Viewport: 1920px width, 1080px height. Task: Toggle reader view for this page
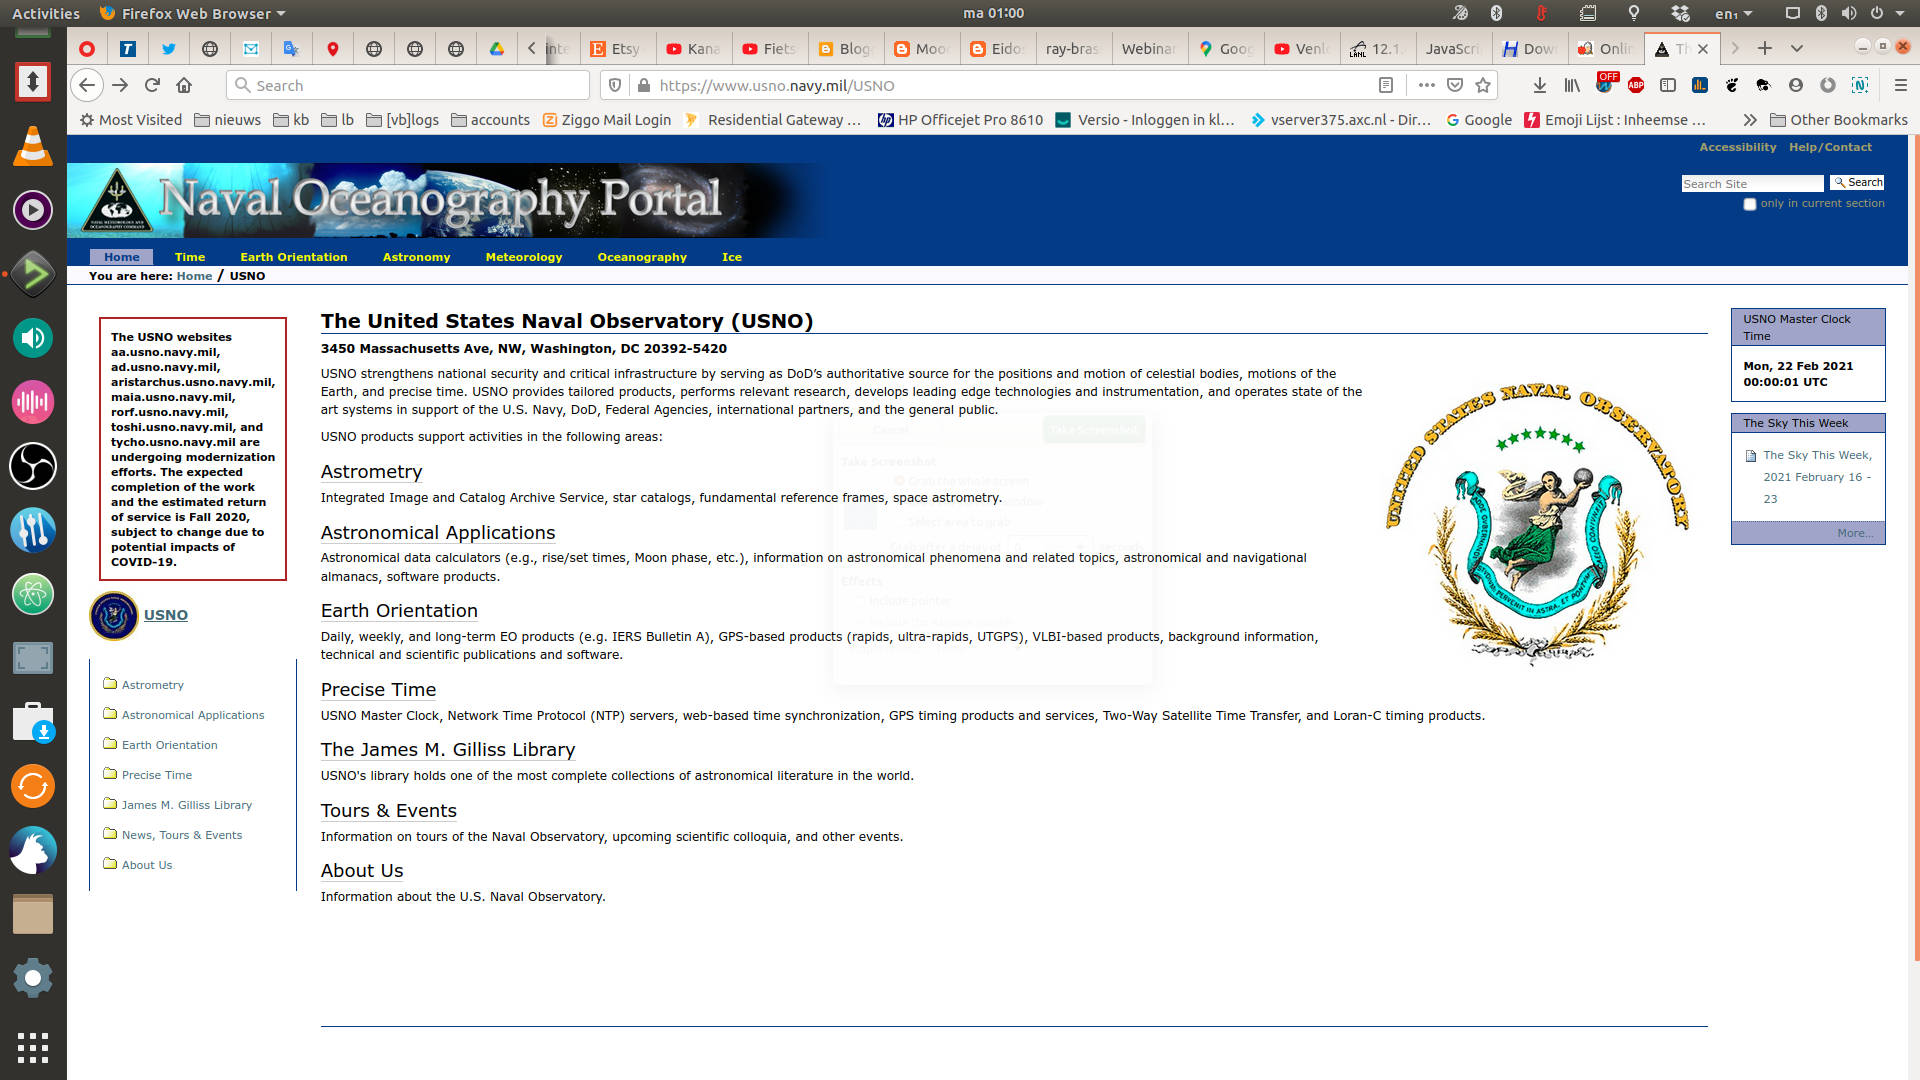click(x=1386, y=85)
